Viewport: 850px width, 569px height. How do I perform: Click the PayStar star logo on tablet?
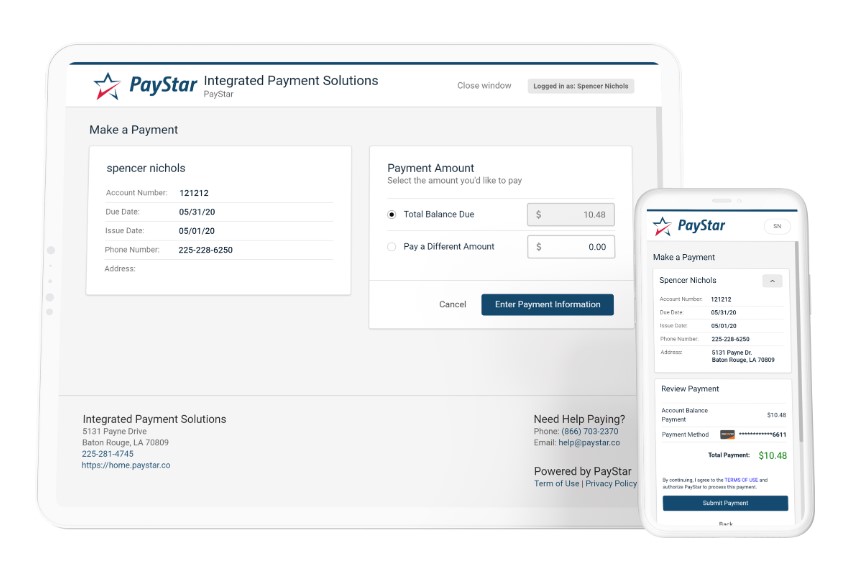coord(107,86)
